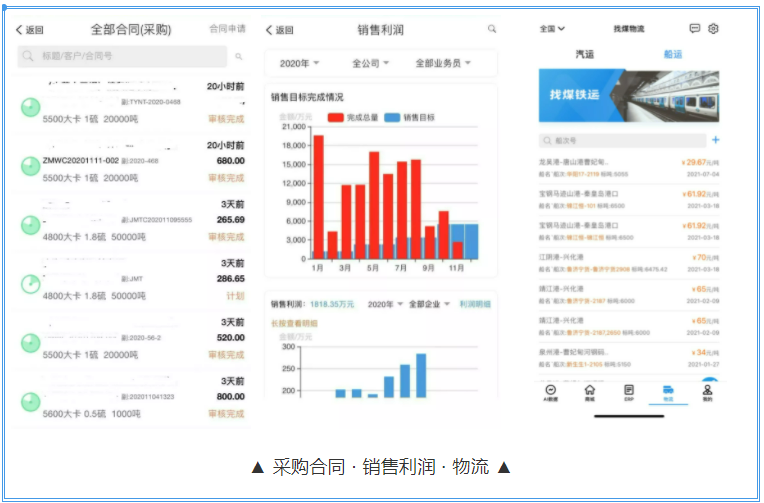Image resolution: width=764 pixels, height=503 pixels.
Task: Tap the search icon in contract search bar
Action: click(238, 57)
